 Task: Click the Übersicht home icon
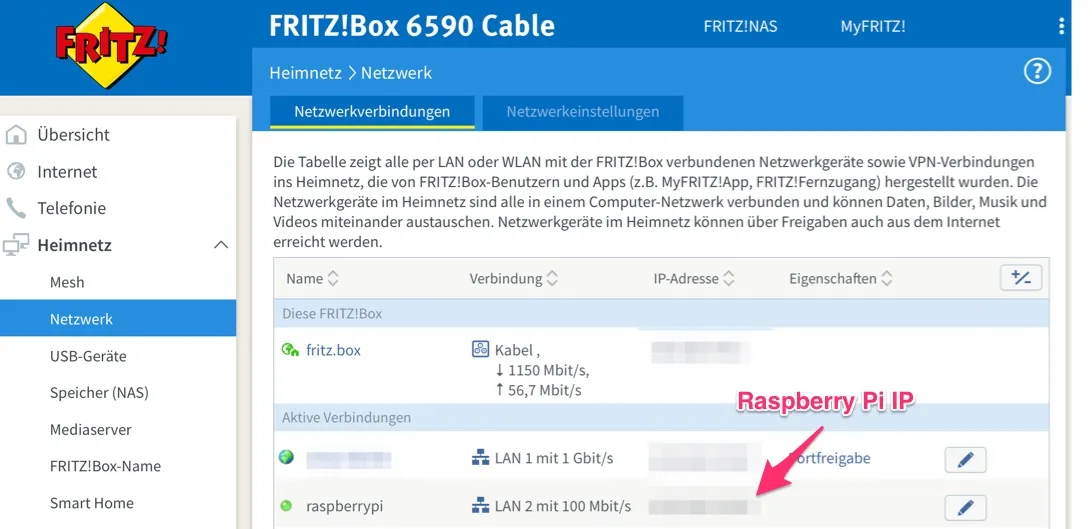pos(16,135)
